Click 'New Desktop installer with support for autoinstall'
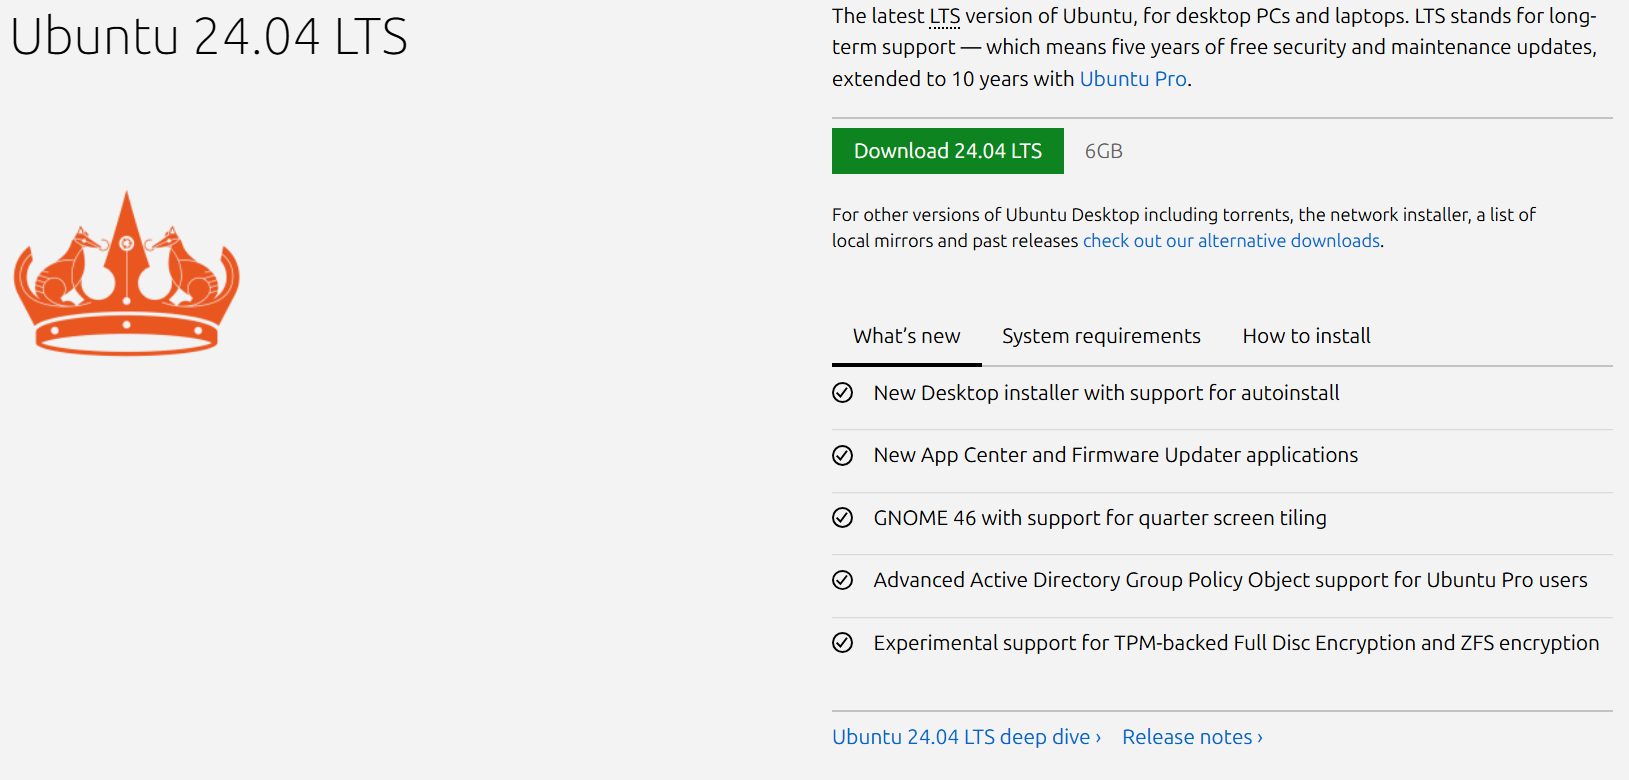The image size is (1629, 780). 1106,393
